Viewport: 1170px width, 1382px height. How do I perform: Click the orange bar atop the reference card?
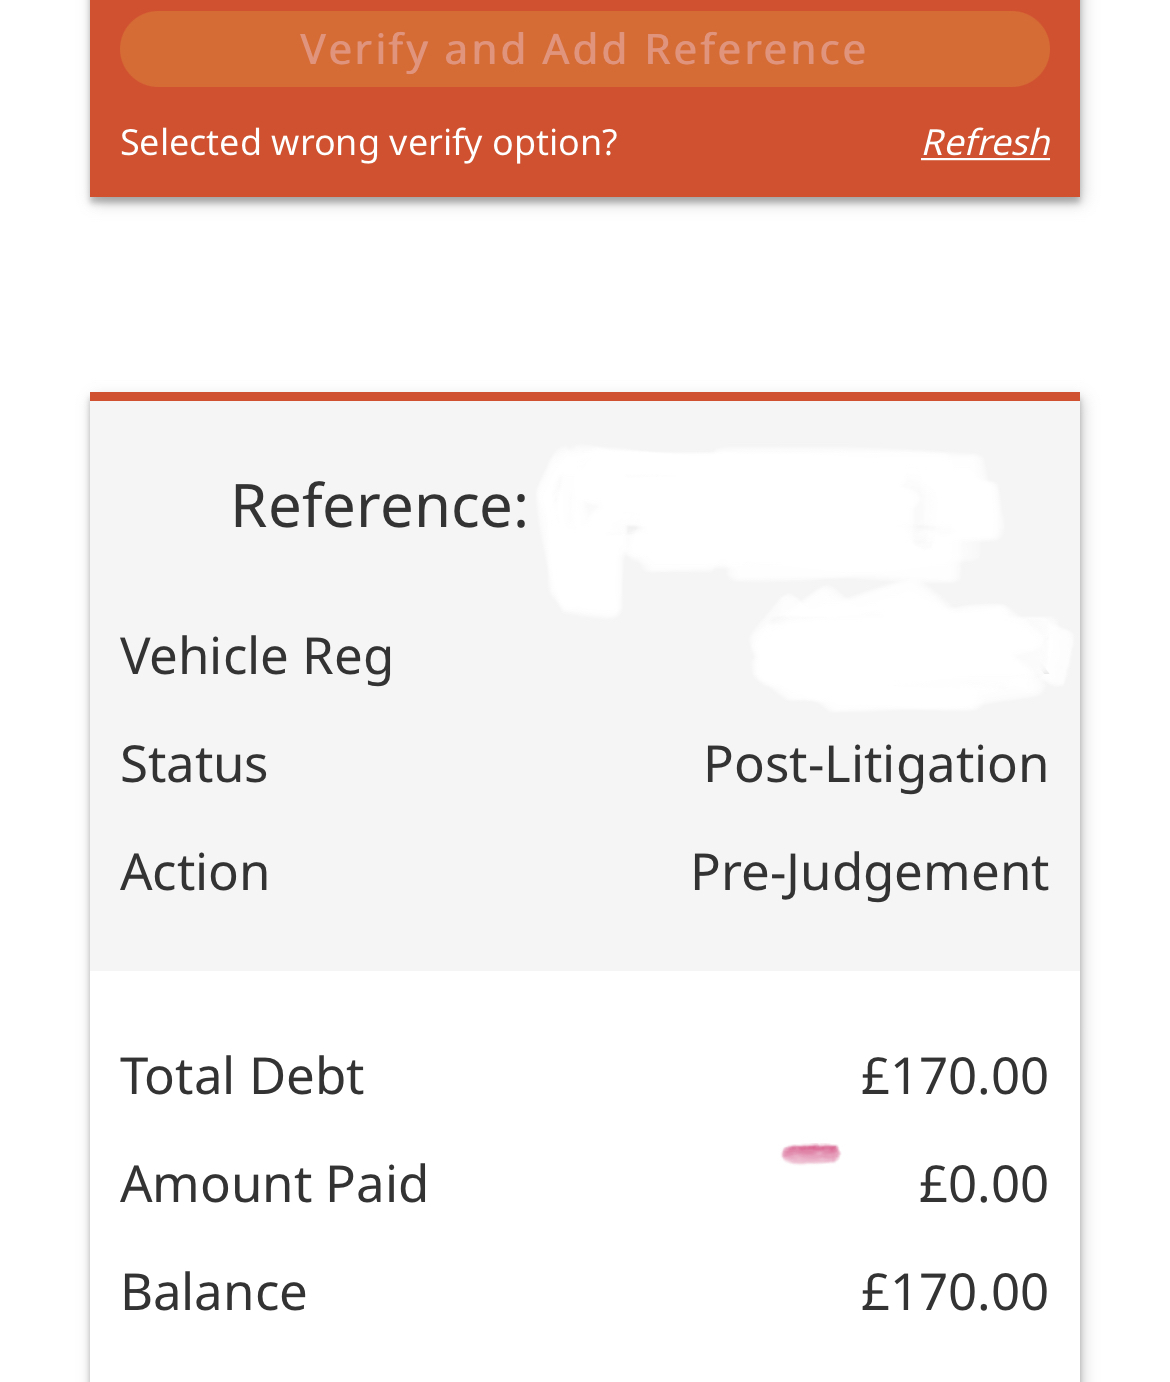585,397
